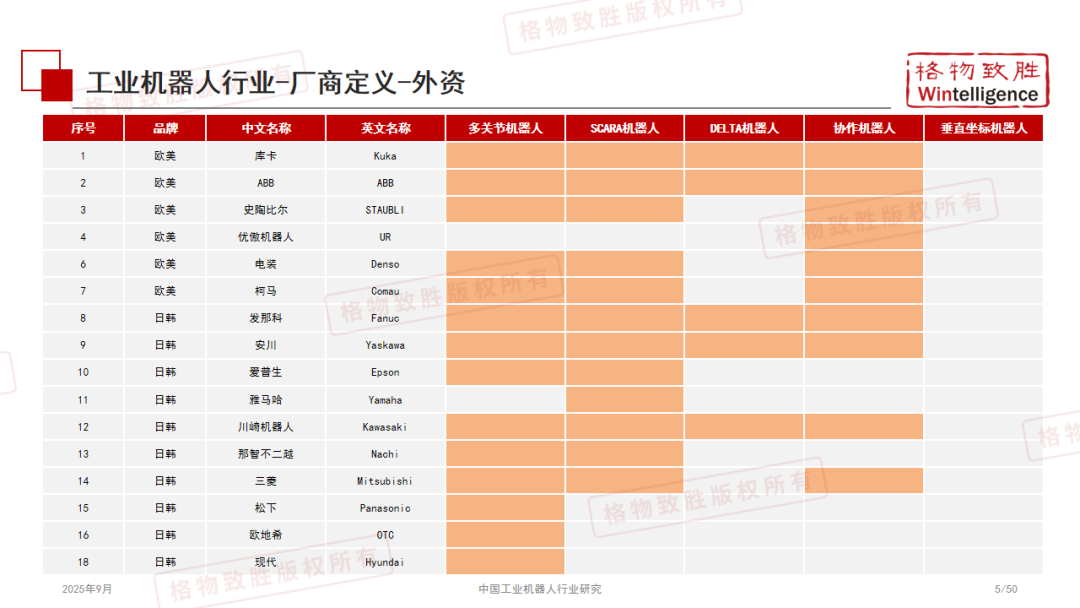Select the 松下 cell
Viewport: 1080px width, 608px height.
pos(266,508)
